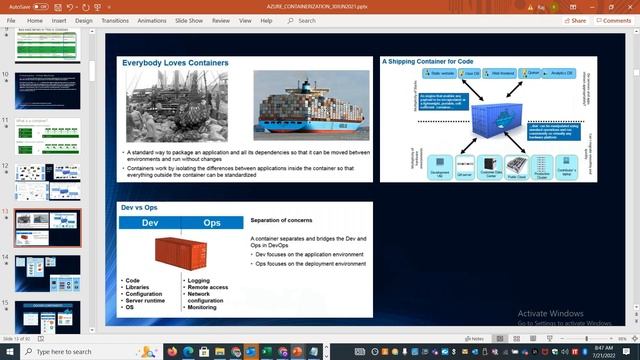Open Firefox from the taskbar

tap(172, 351)
